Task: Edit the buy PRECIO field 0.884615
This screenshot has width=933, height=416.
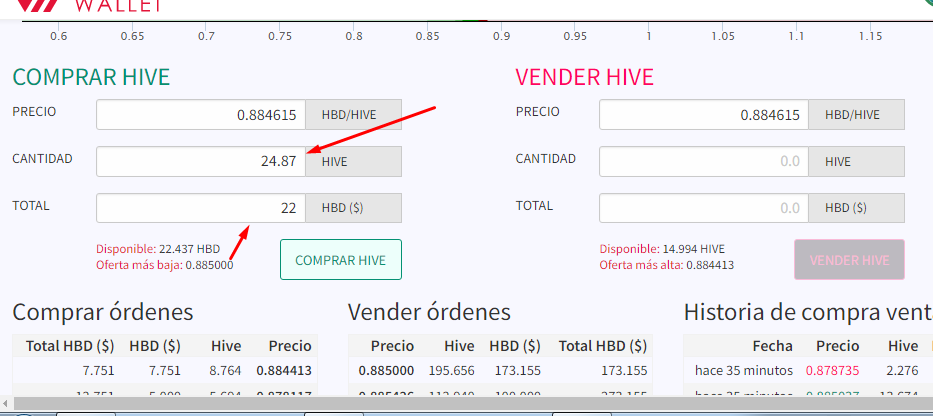Action: 201,114
